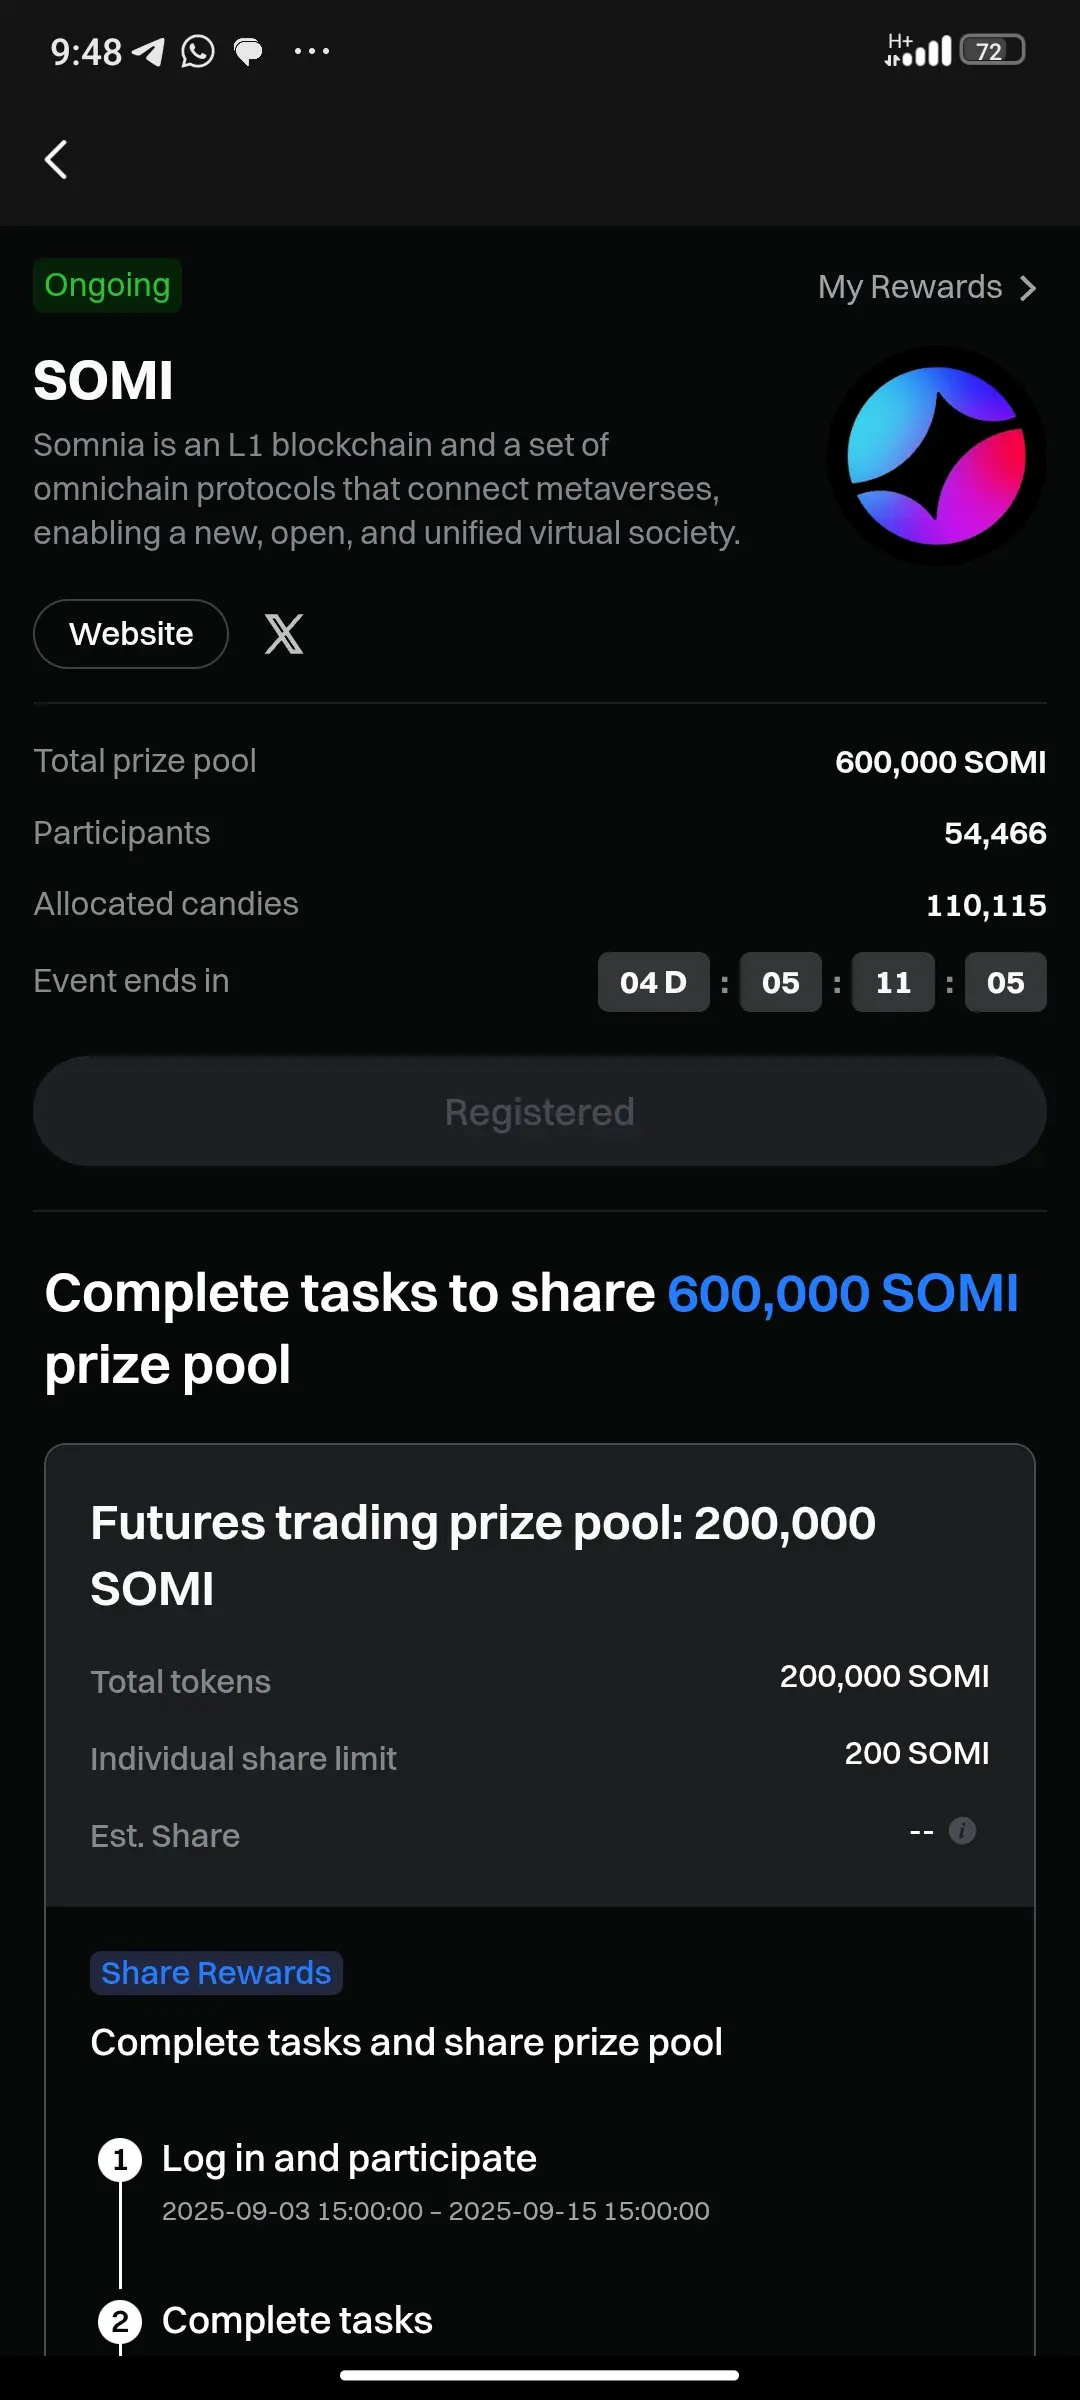This screenshot has height=2400, width=1080.
Task: Tap the 600,000 SOMI blue highlighted text
Action: [x=842, y=1293]
